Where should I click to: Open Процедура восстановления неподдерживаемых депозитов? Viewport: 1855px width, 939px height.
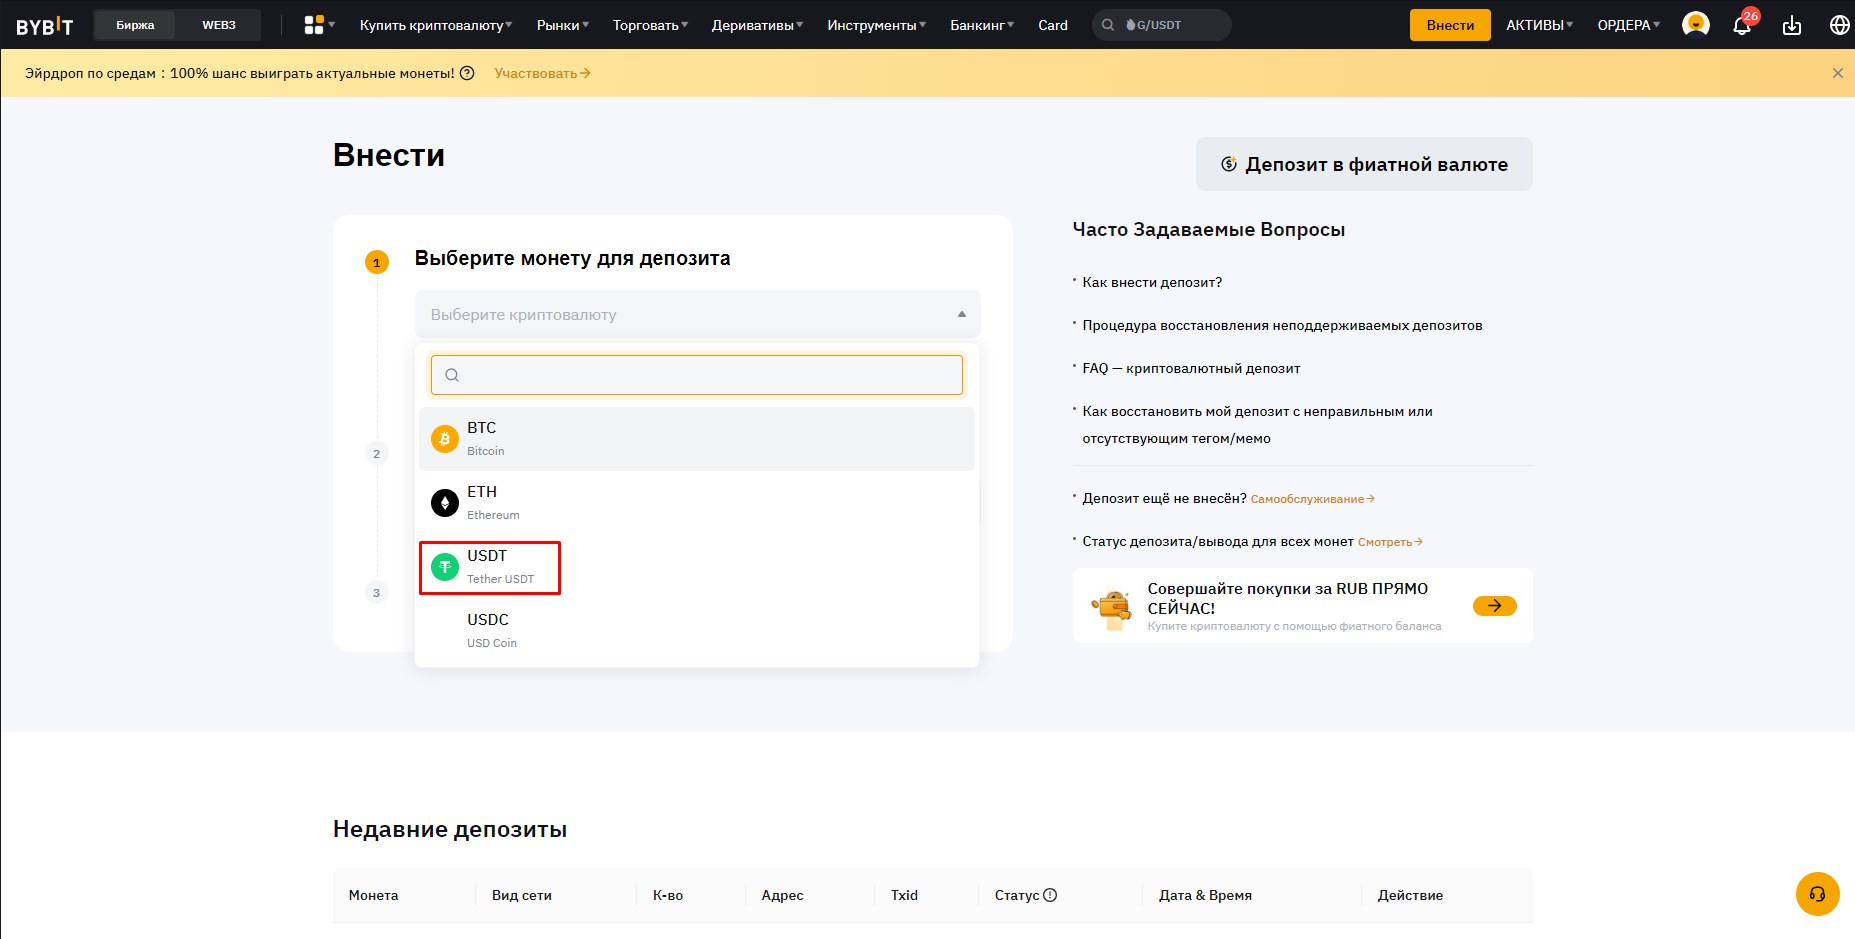point(1282,325)
